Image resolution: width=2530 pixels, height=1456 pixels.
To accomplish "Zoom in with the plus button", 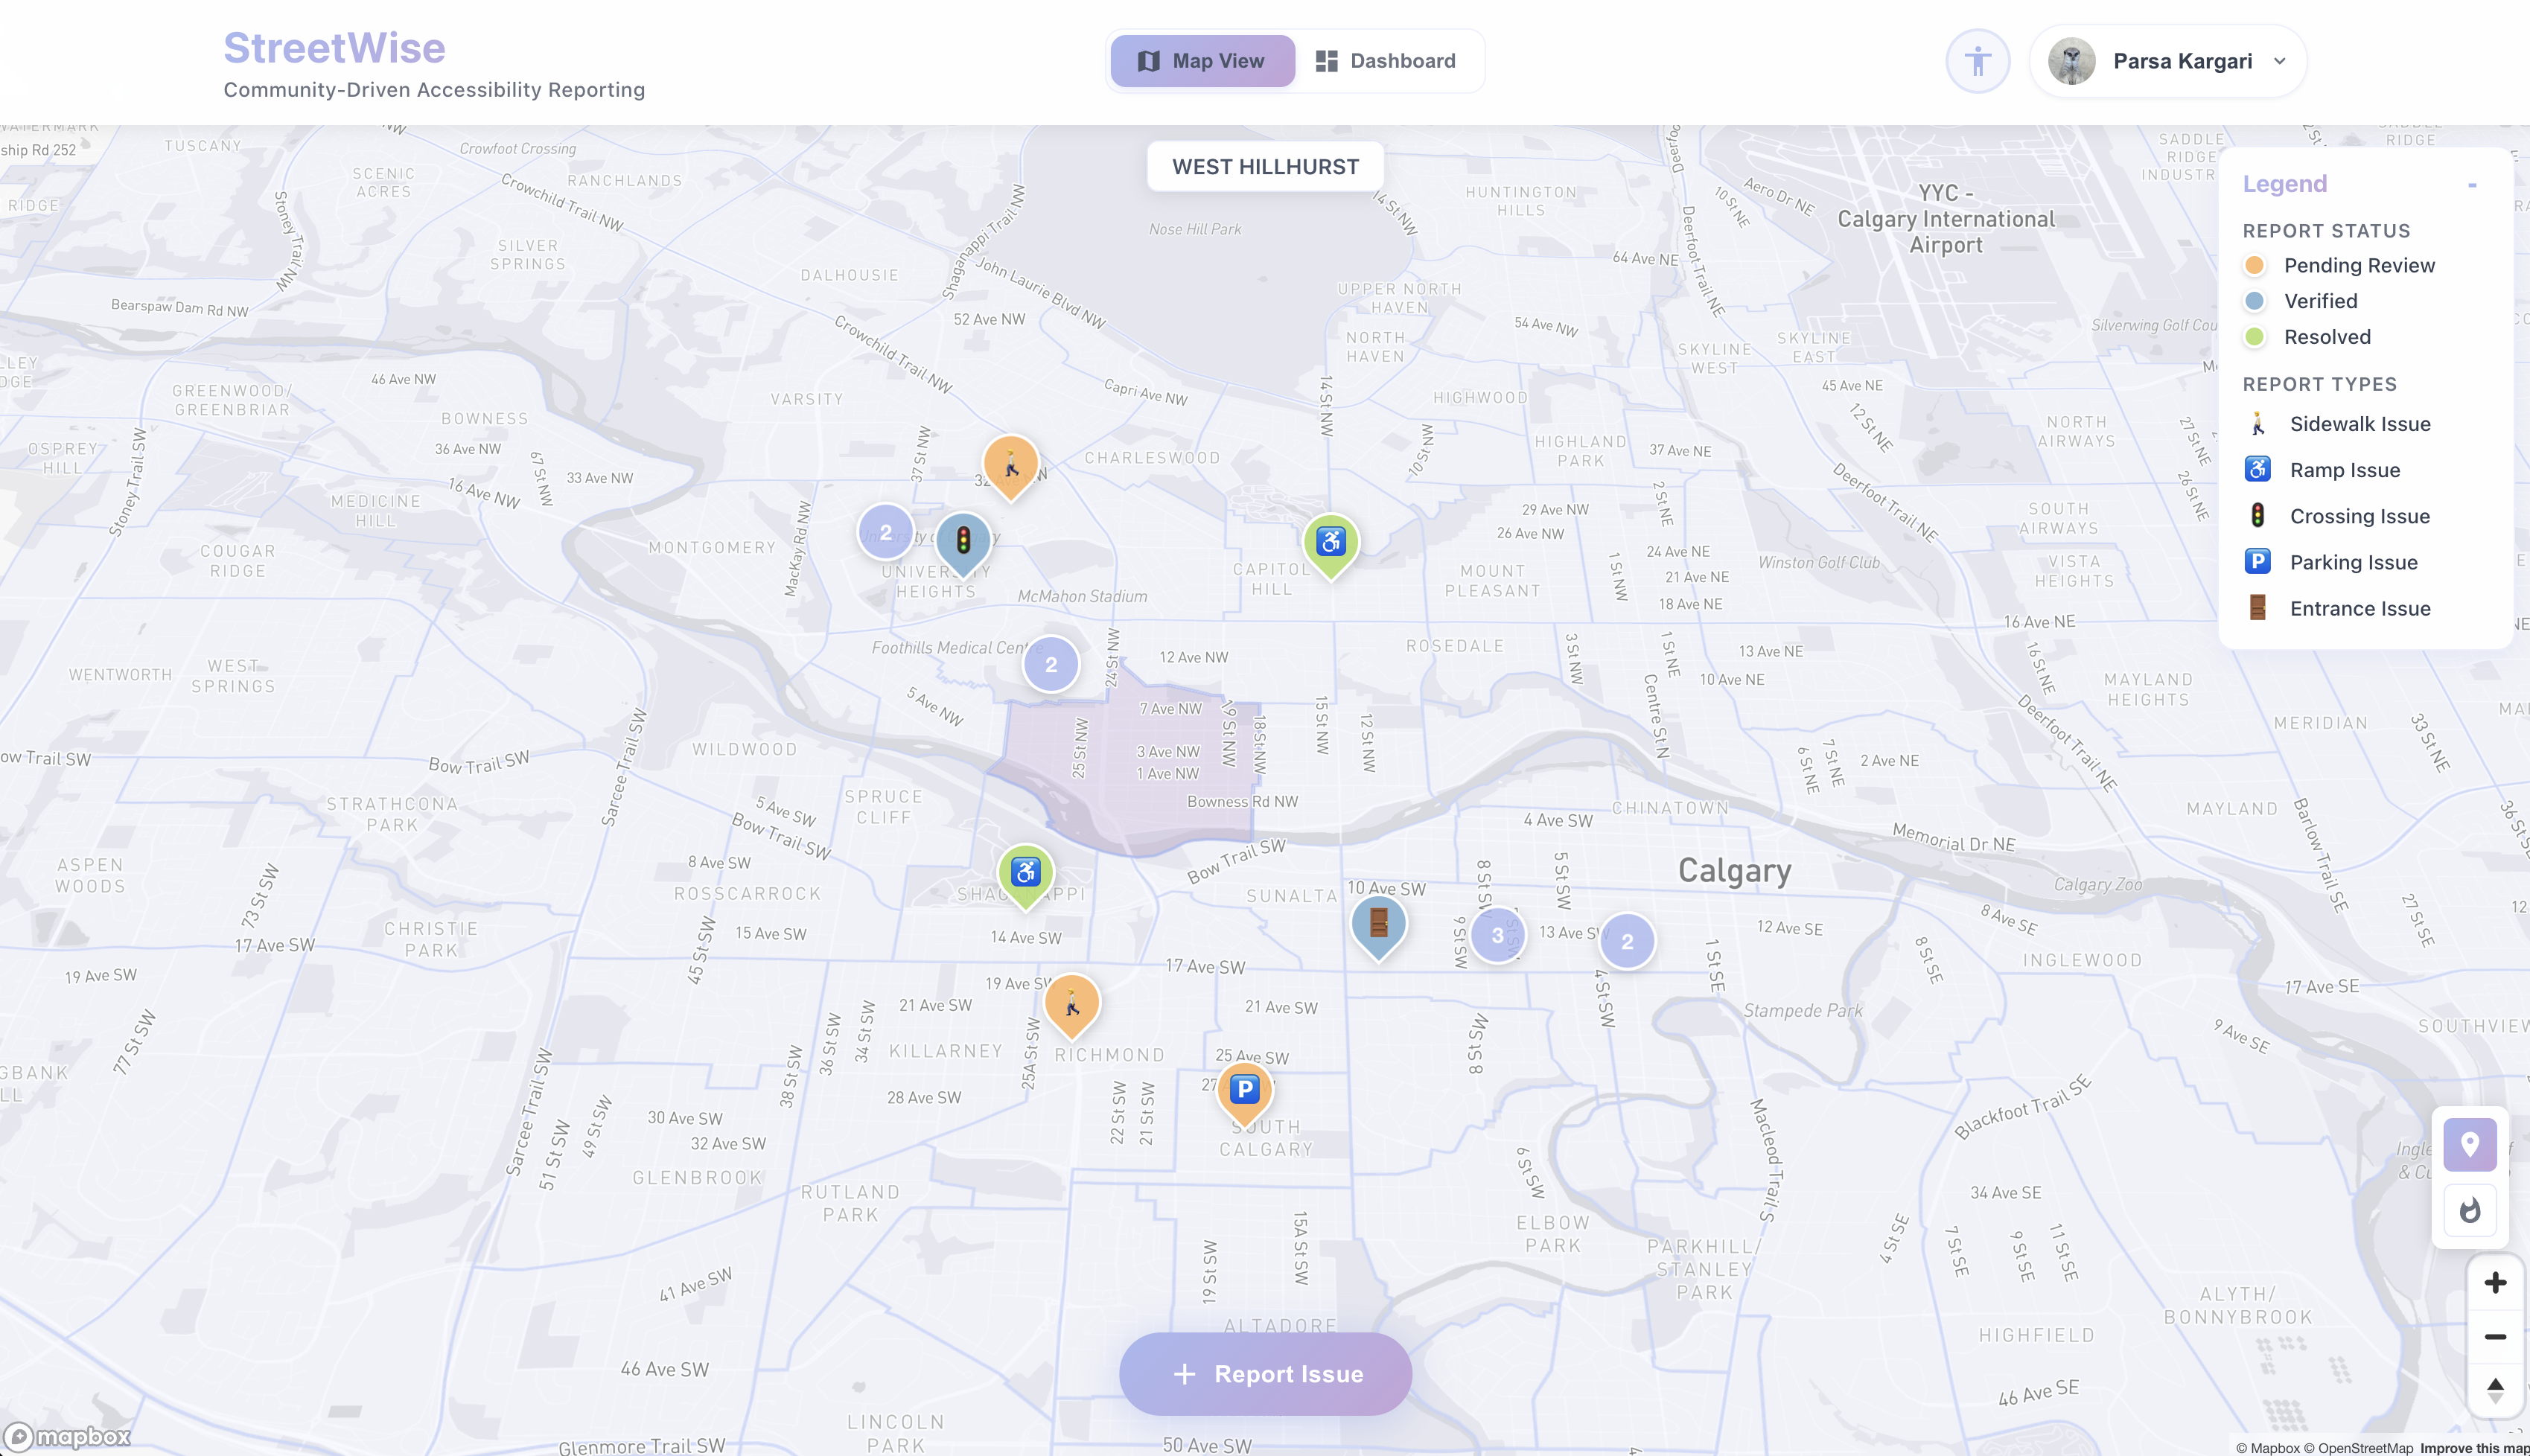I will click(2495, 1282).
